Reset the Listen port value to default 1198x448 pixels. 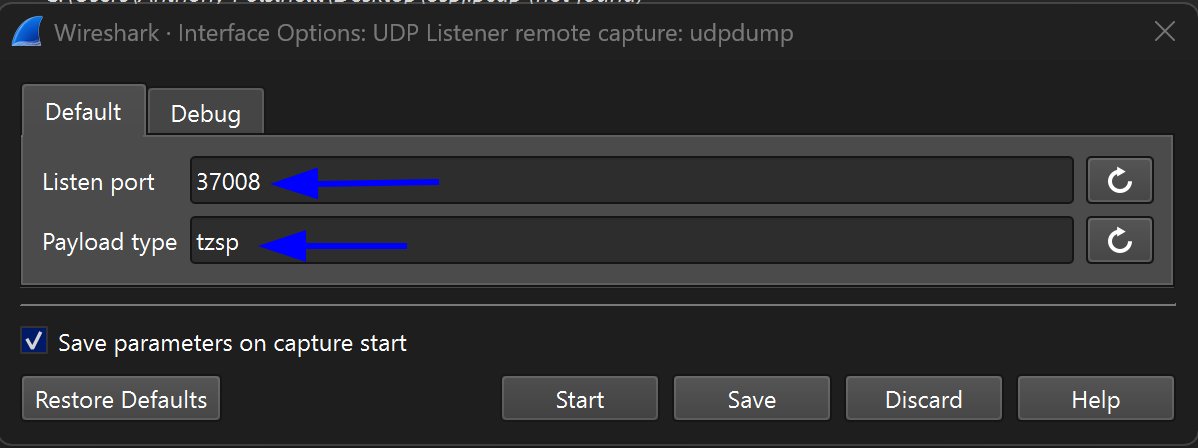(1120, 181)
